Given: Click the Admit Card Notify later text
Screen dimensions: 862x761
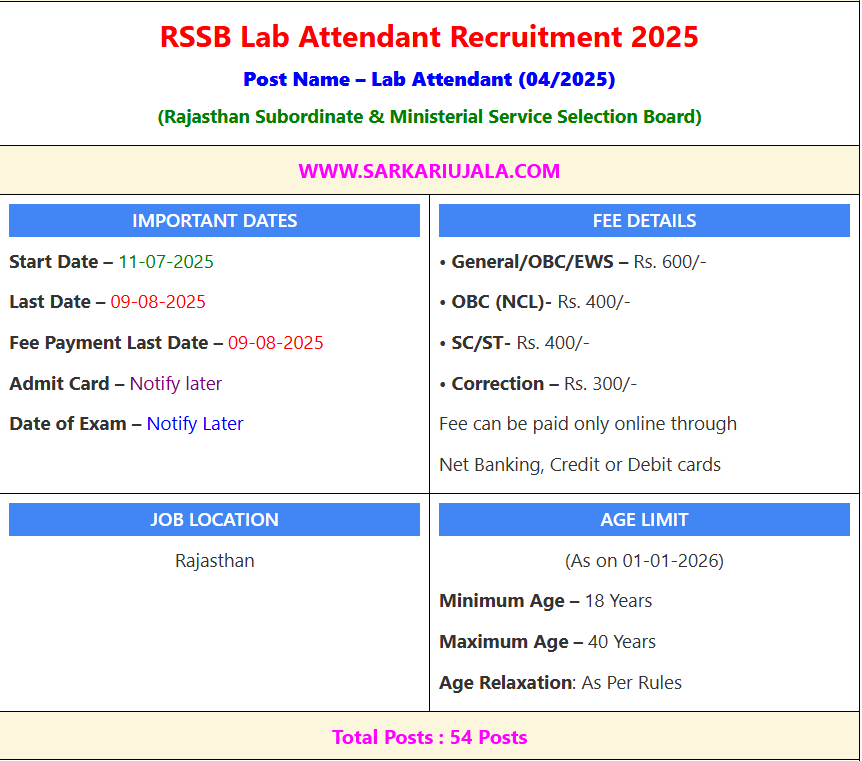Looking at the screenshot, I should [x=176, y=384].
